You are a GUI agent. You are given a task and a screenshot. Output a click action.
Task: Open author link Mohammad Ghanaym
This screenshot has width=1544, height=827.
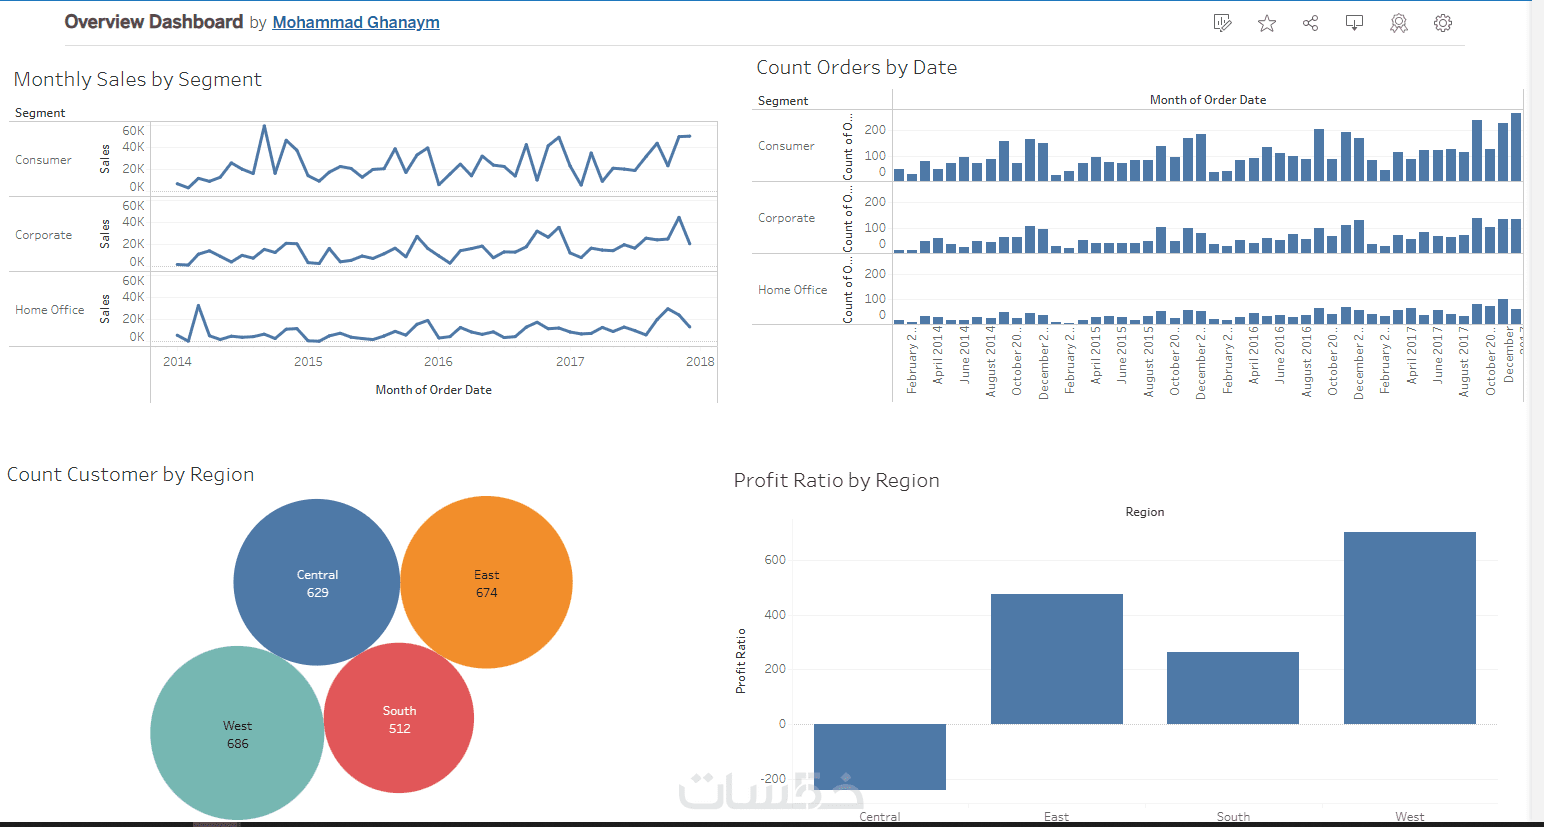(356, 22)
